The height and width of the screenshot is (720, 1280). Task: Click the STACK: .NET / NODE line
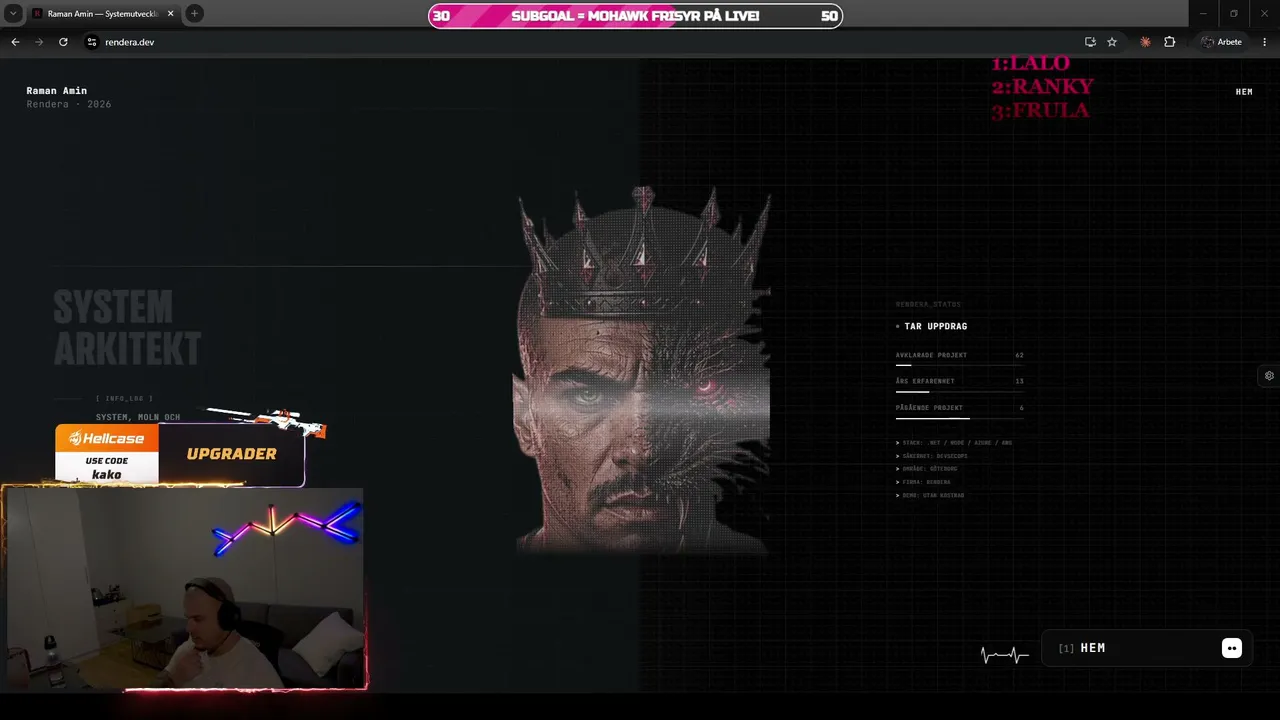pyautogui.click(x=955, y=443)
